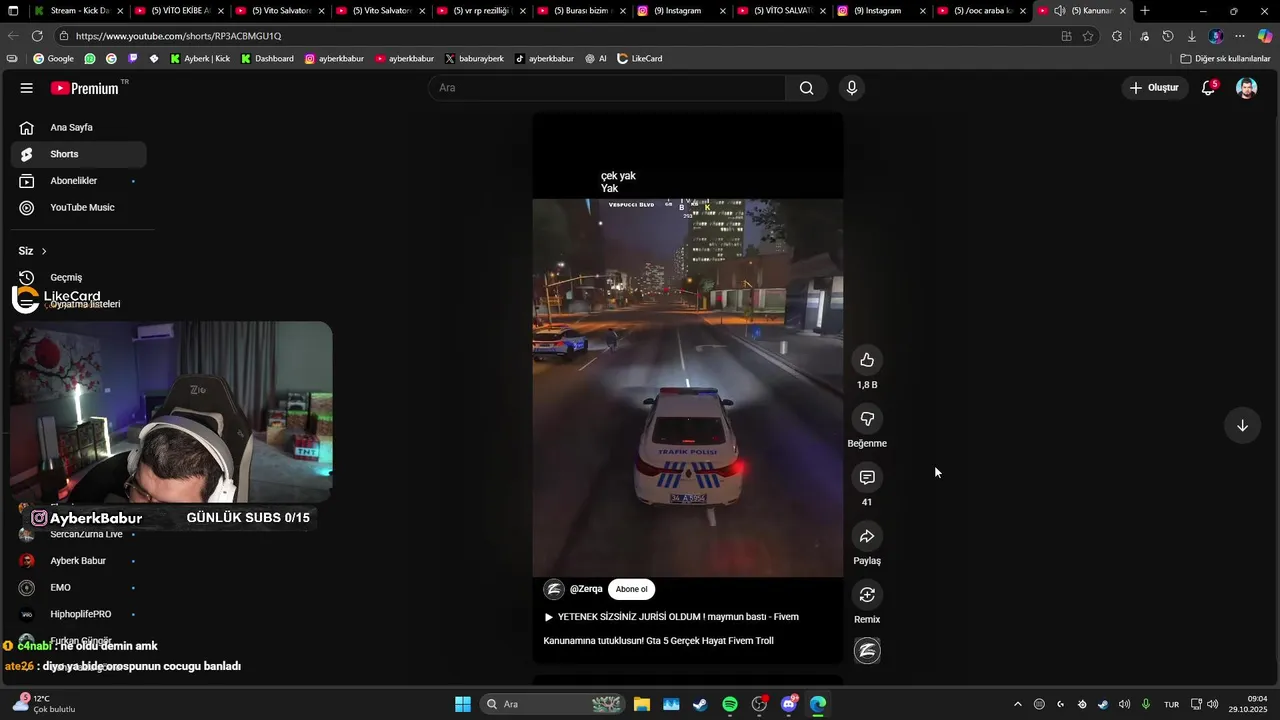The width and height of the screenshot is (1280, 720).
Task: Start voice search with microphone icon
Action: 852,88
